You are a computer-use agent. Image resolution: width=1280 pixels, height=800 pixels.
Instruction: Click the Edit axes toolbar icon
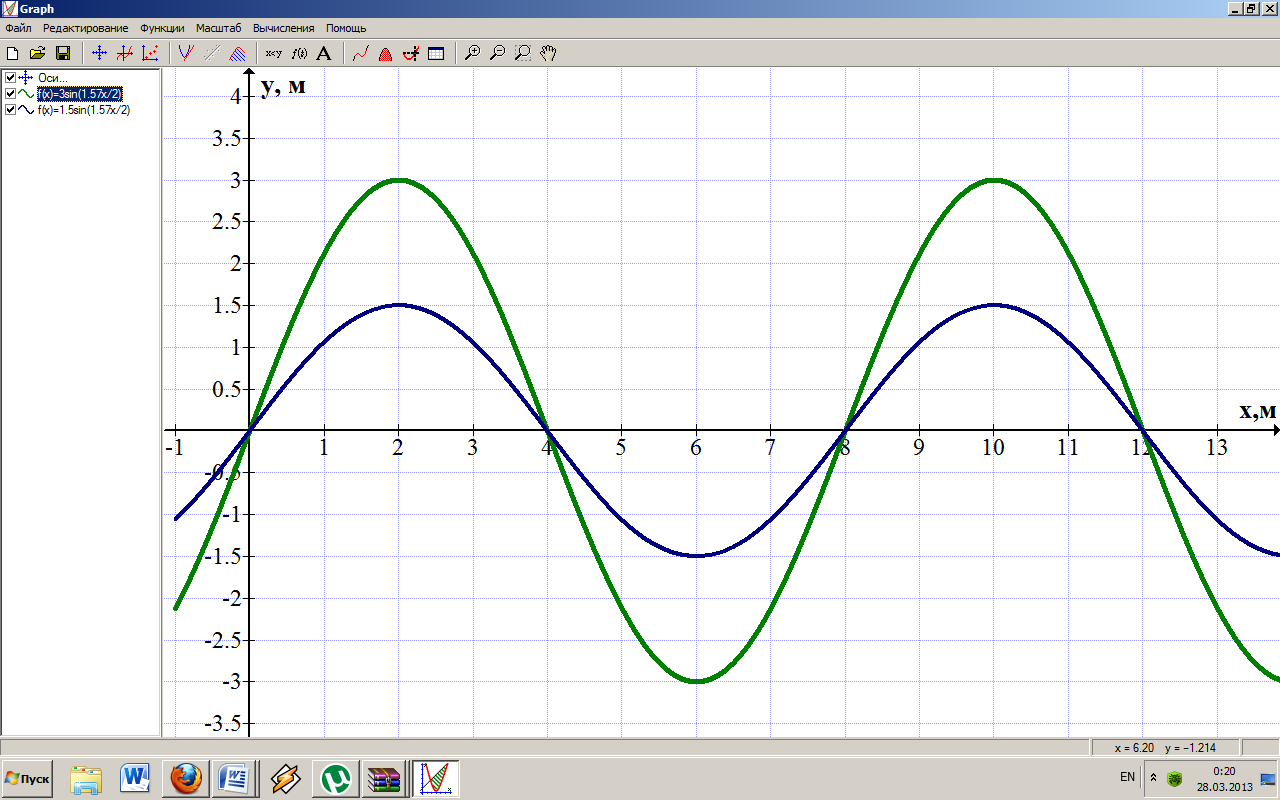pos(99,53)
